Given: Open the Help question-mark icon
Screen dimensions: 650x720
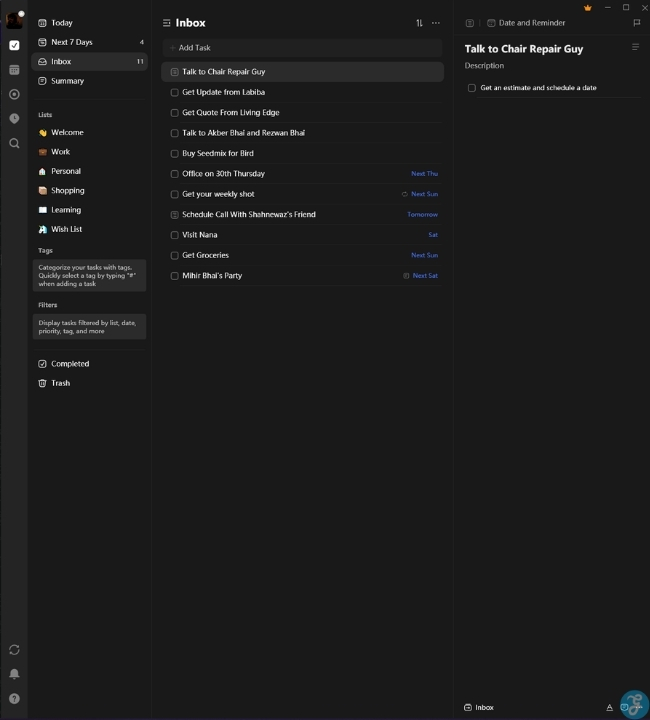Looking at the screenshot, I should tap(14, 698).
